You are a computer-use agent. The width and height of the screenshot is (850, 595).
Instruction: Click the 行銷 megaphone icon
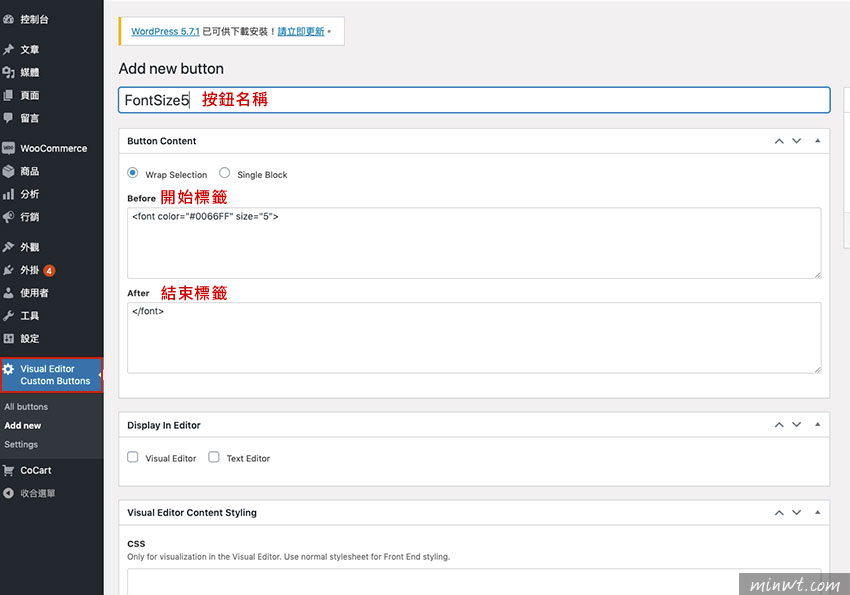point(8,217)
